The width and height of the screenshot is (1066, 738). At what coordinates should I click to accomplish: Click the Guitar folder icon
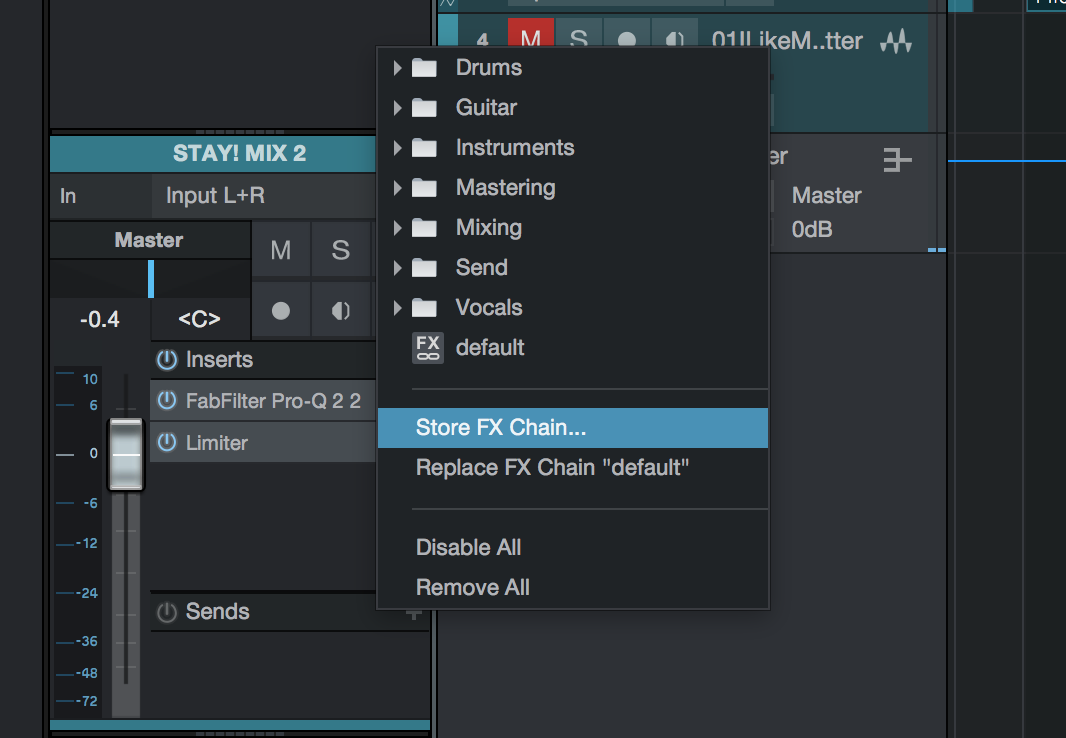point(425,108)
